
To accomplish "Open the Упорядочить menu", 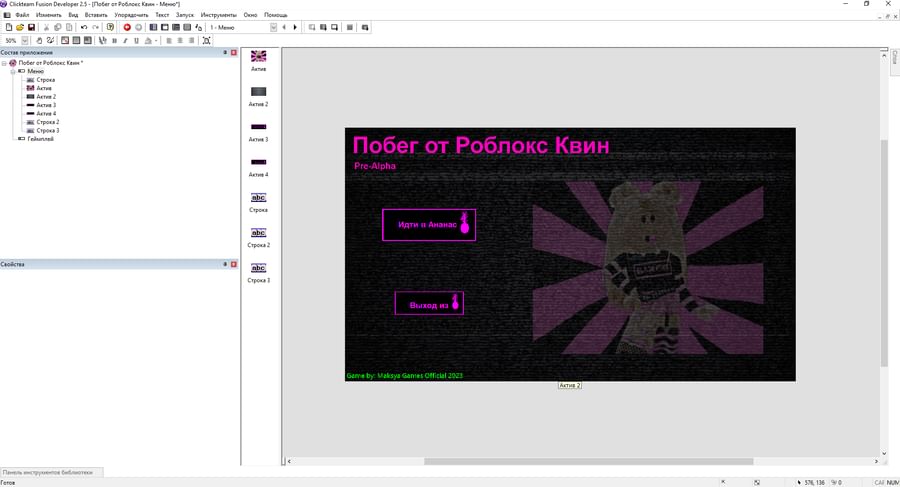I will coord(131,15).
